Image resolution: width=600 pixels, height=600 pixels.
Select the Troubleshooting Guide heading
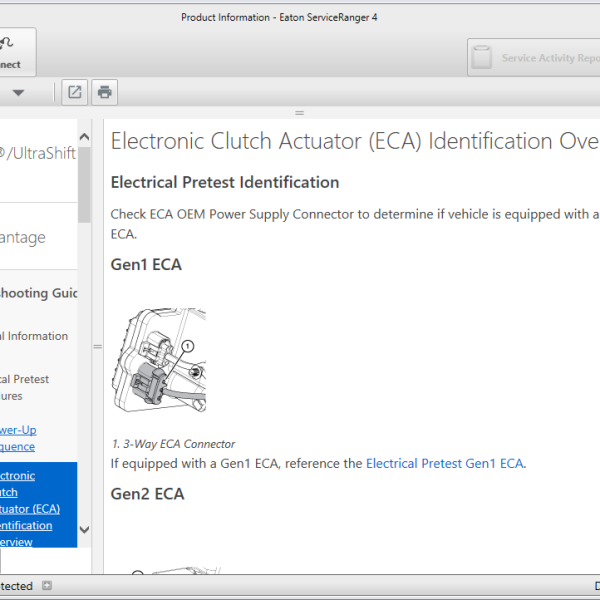coord(38,293)
